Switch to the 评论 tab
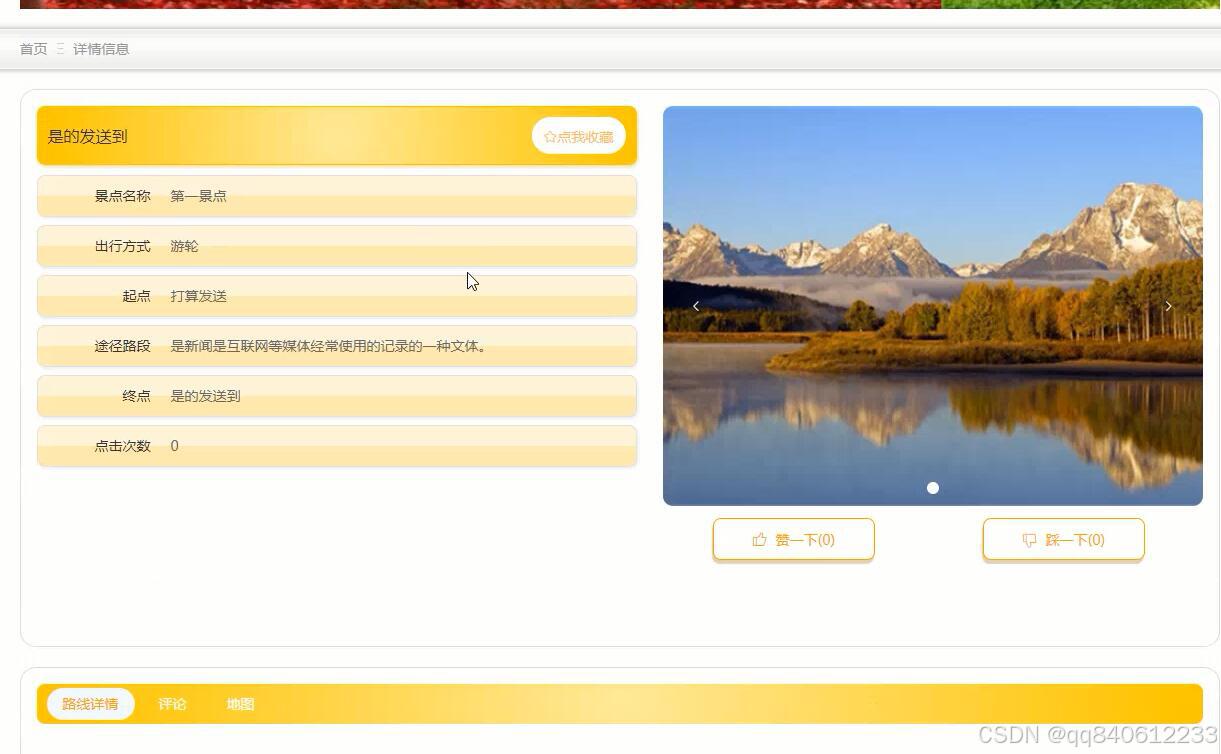Image resolution: width=1221 pixels, height=754 pixels. [x=172, y=704]
